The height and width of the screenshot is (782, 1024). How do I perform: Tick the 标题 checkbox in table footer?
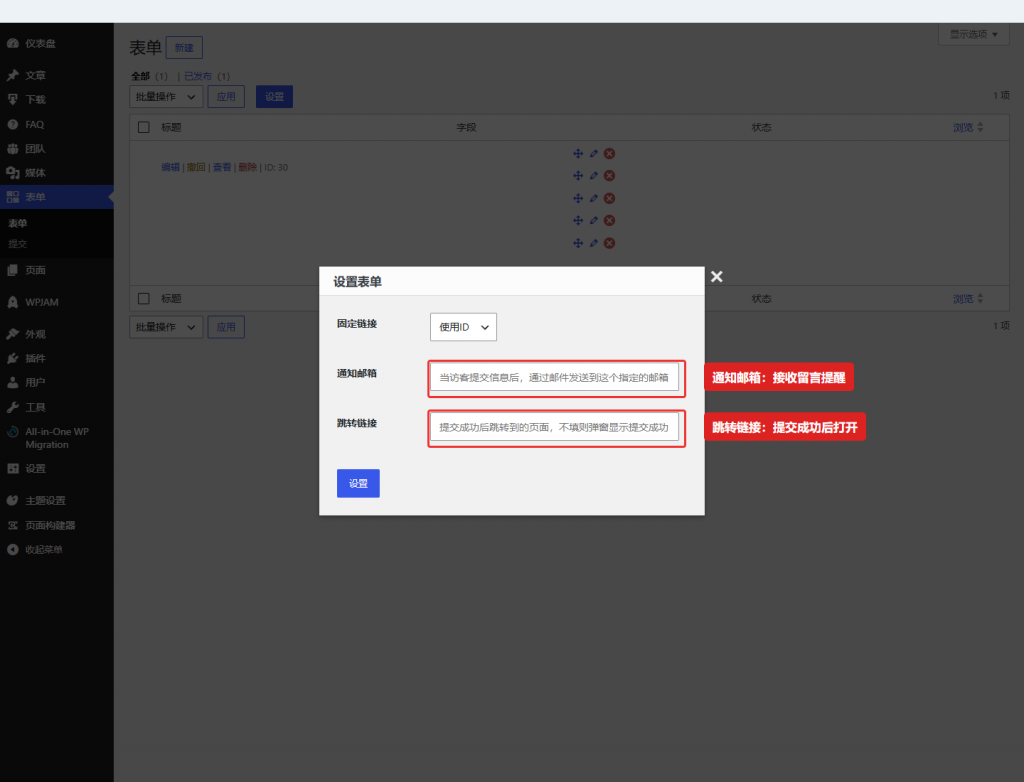(x=144, y=299)
